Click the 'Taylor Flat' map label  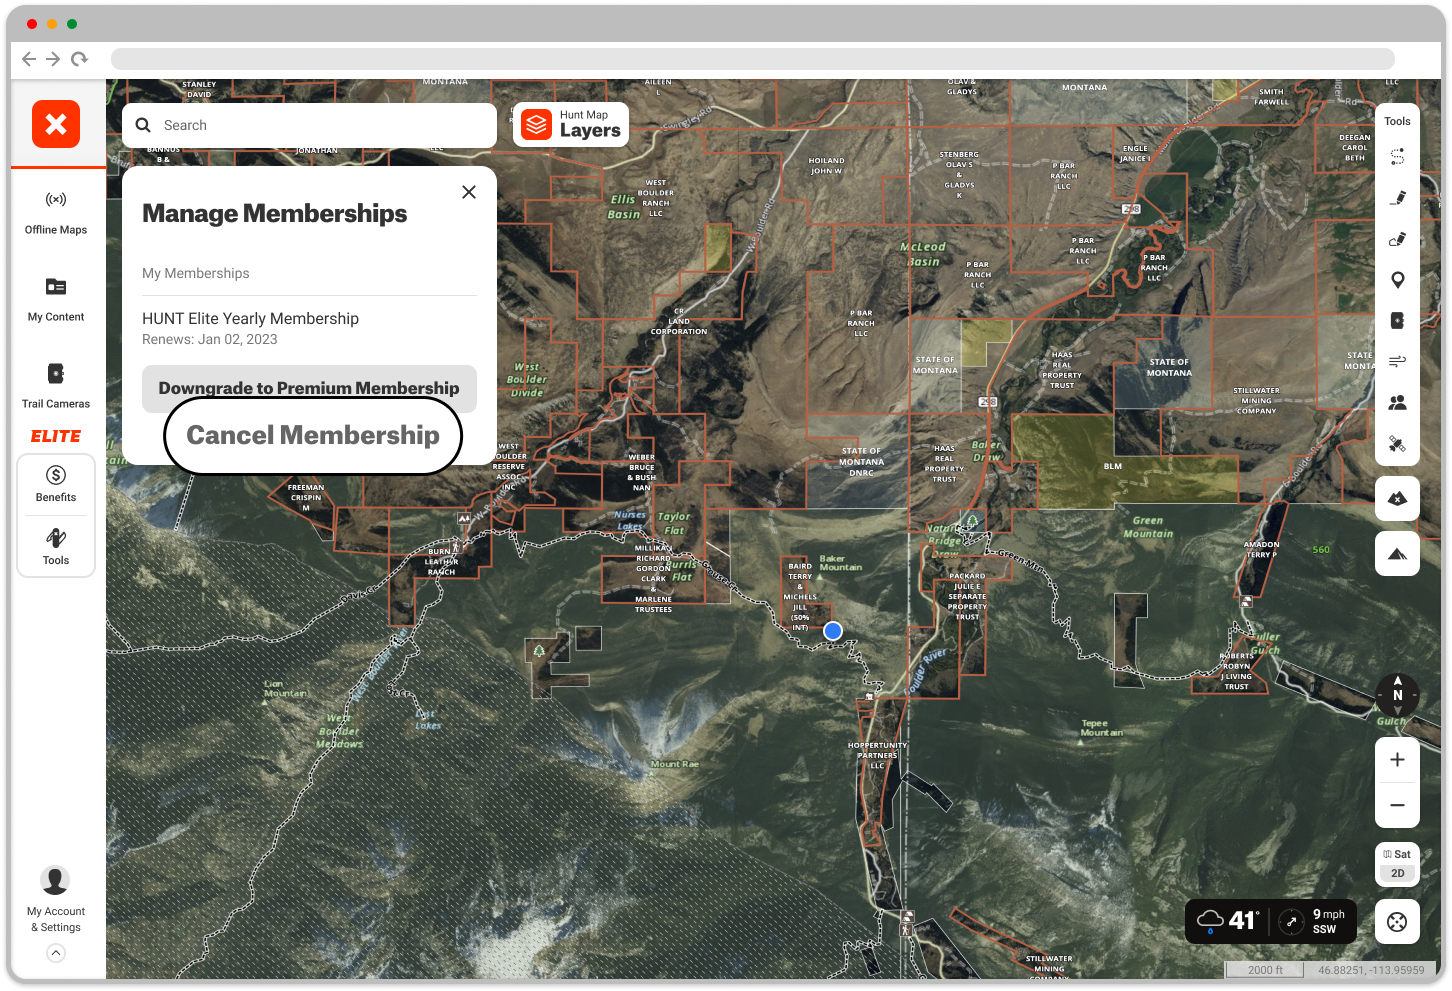pos(675,524)
